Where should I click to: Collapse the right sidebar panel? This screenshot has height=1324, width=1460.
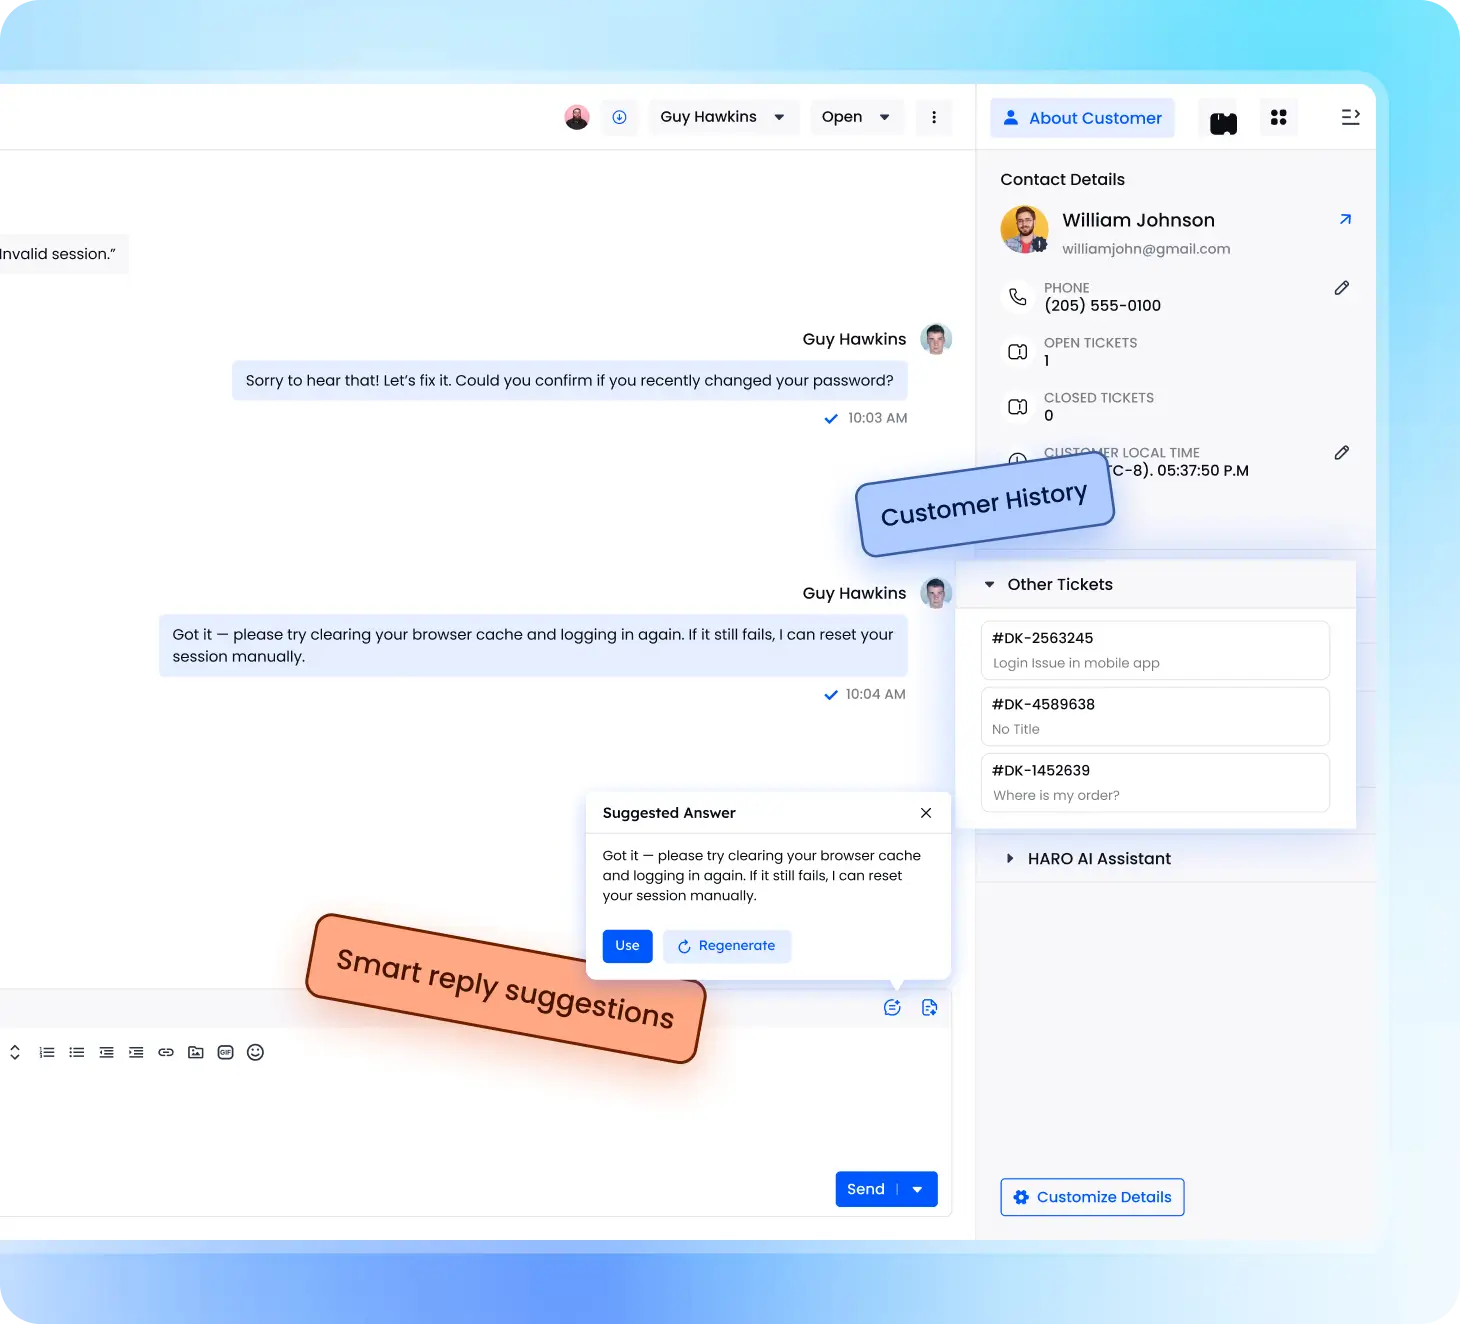[1350, 117]
